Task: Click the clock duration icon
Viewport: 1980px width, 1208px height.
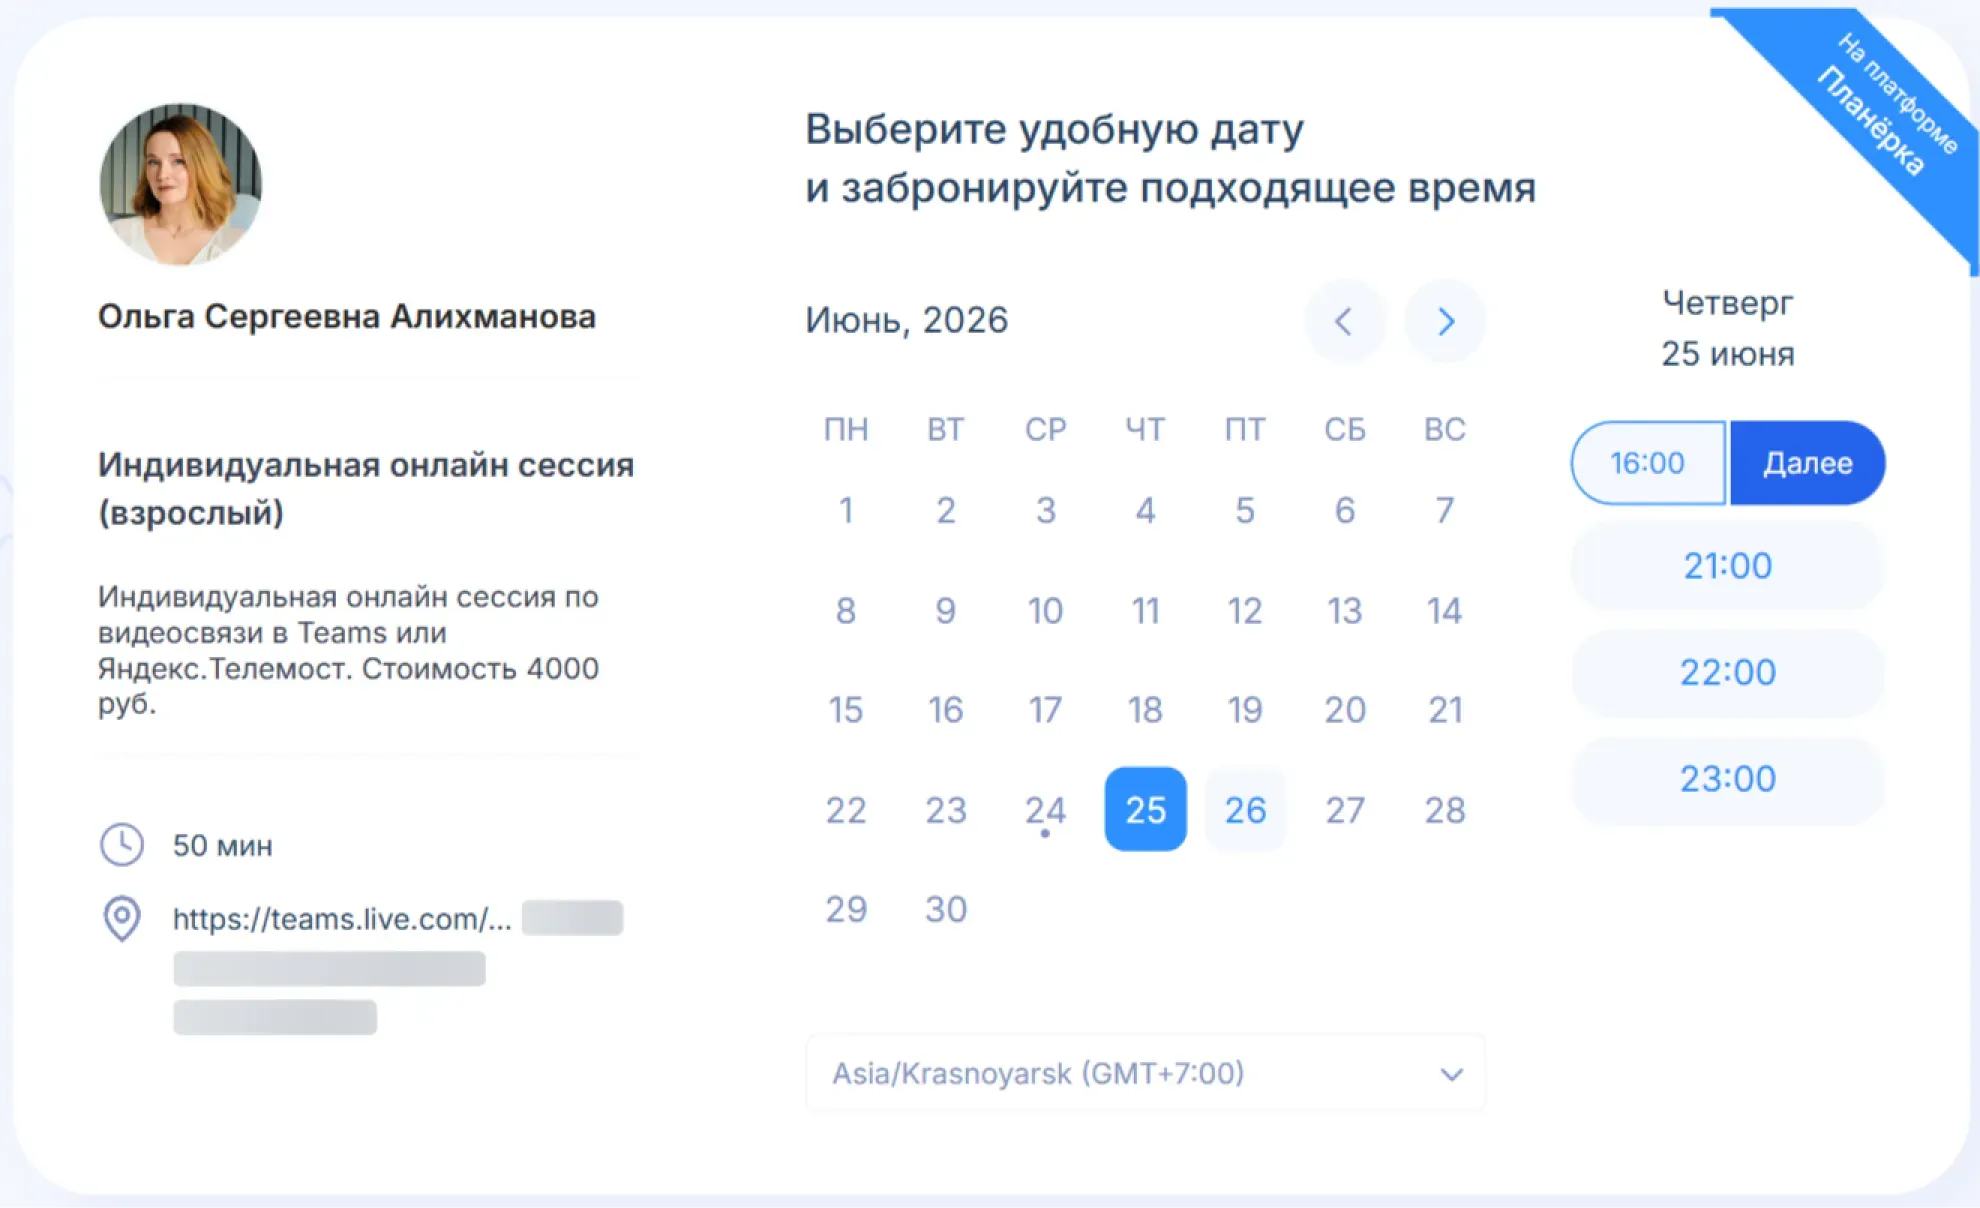Action: (122, 845)
